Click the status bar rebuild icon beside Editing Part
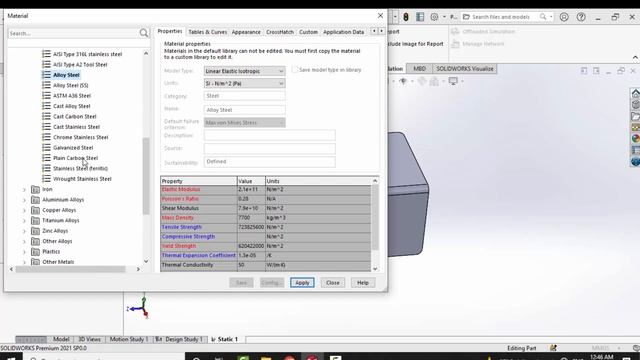The image size is (640, 360). (x=553, y=348)
